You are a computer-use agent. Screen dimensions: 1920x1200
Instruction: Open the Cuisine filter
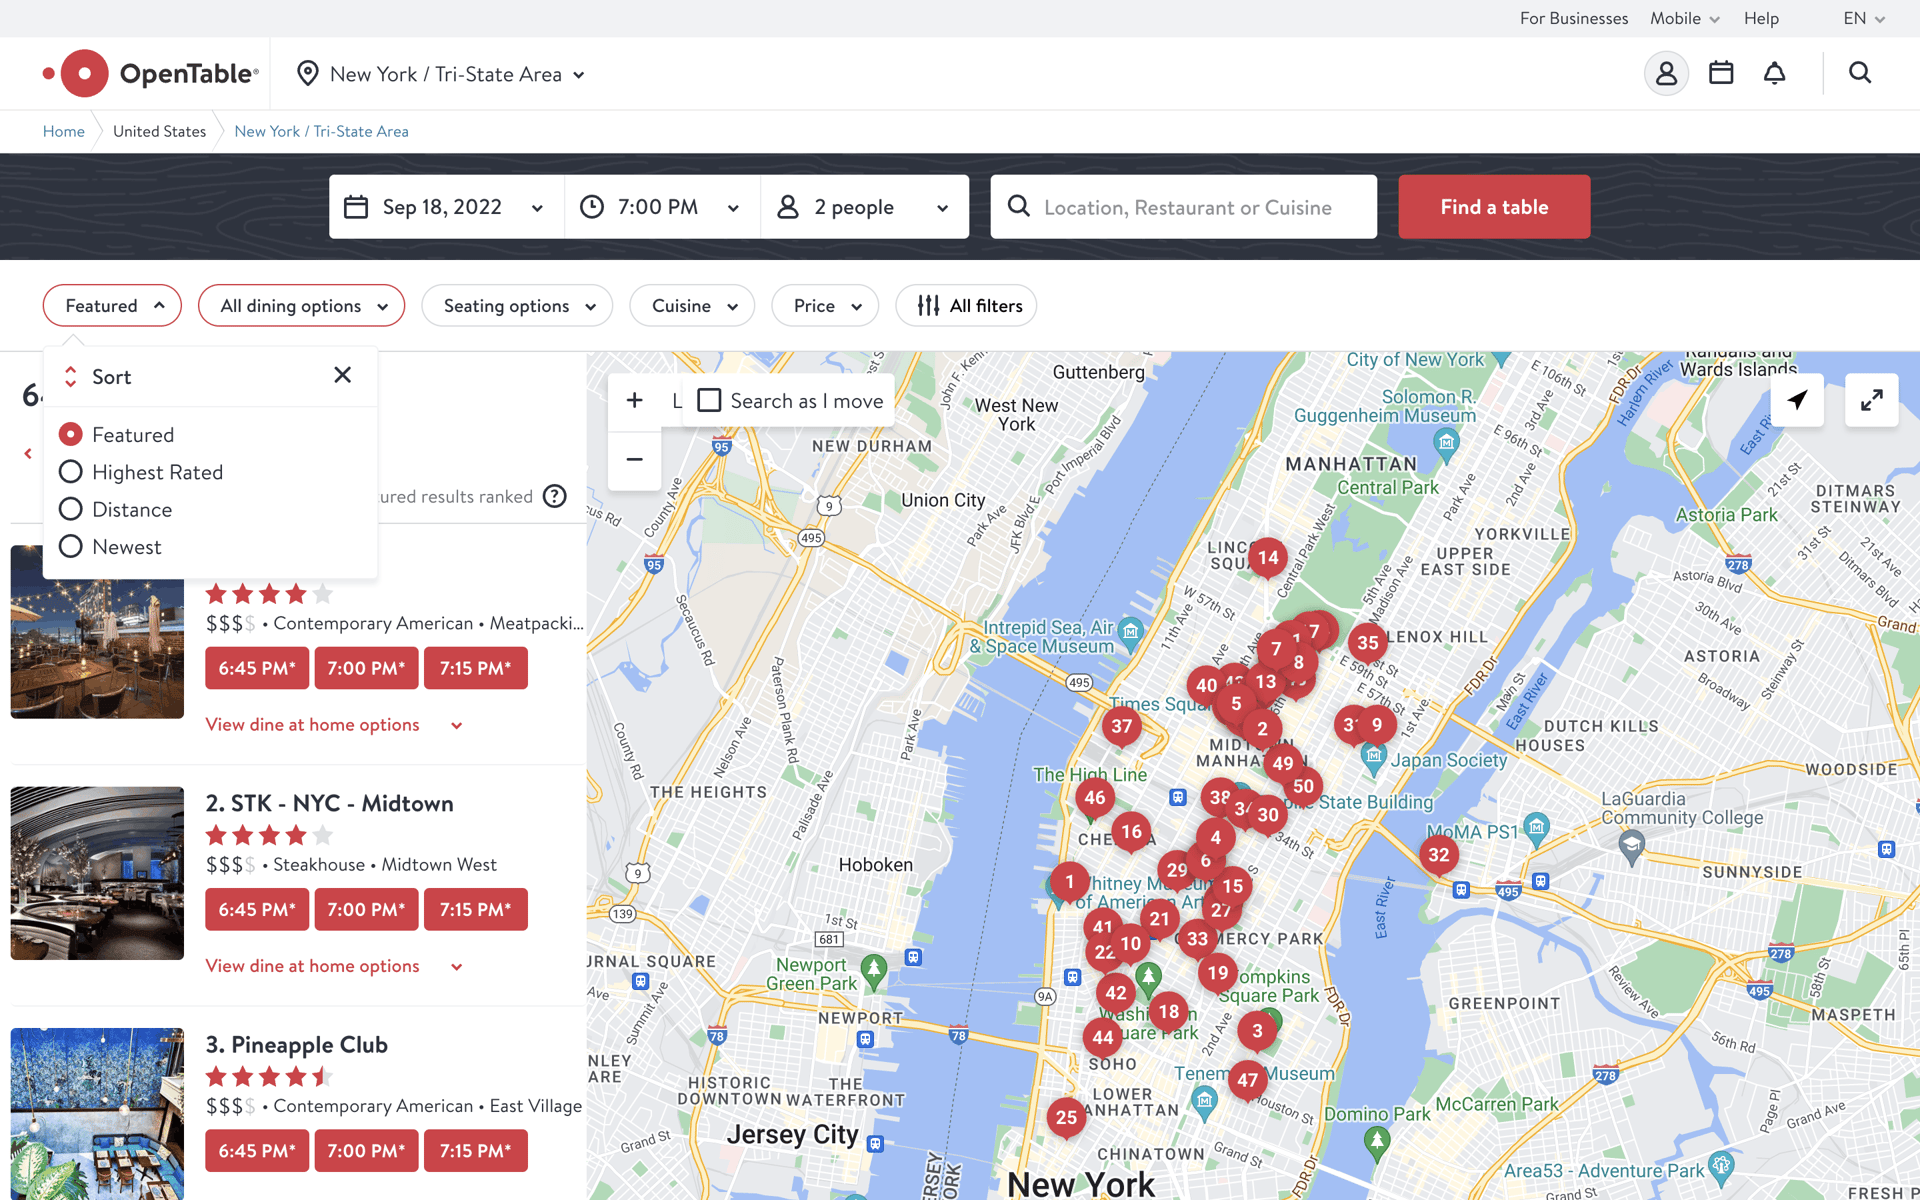point(692,306)
